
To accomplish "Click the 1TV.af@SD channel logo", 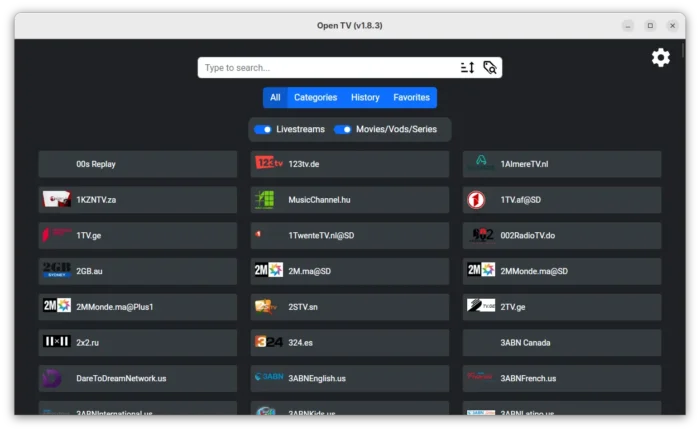I will [477, 200].
